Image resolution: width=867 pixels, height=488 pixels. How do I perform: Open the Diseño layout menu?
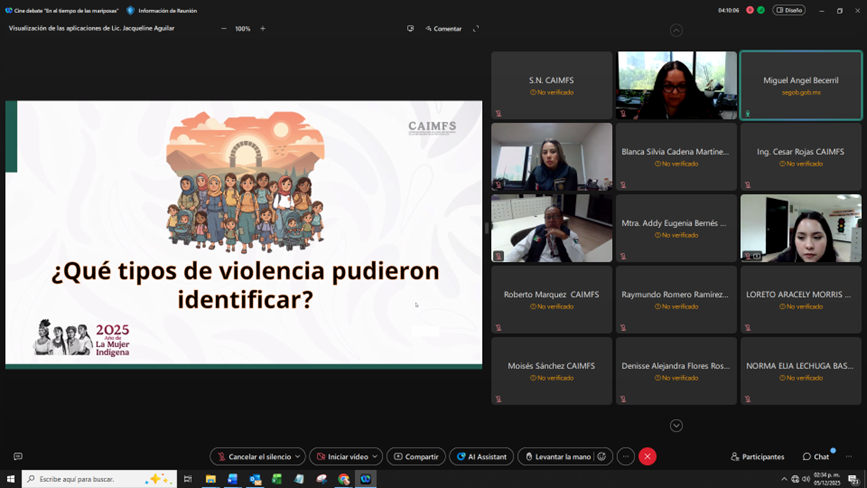[x=789, y=10]
